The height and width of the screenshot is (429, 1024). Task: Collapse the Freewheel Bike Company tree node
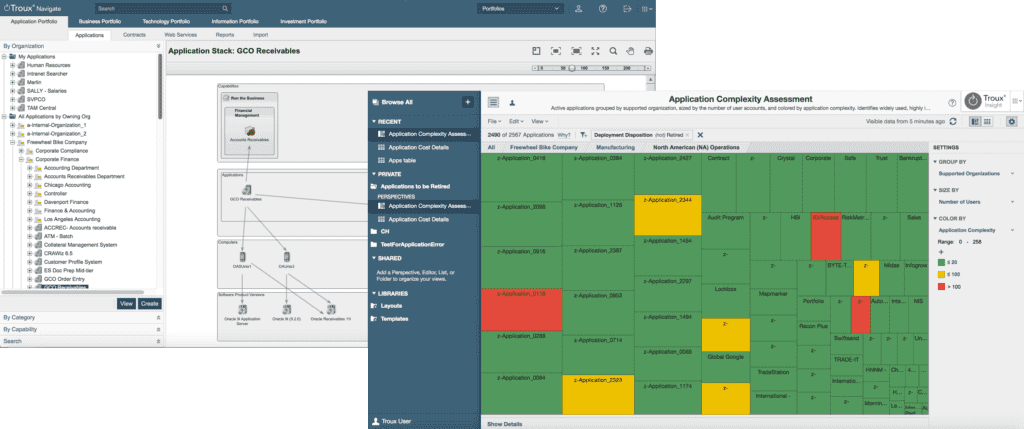[12, 142]
